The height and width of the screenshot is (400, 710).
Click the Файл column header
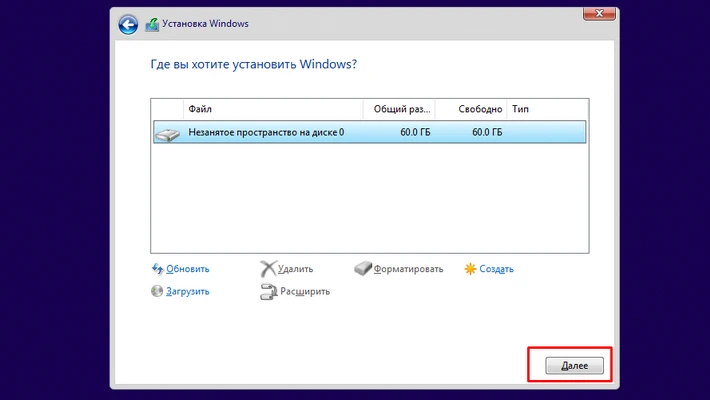point(273,109)
